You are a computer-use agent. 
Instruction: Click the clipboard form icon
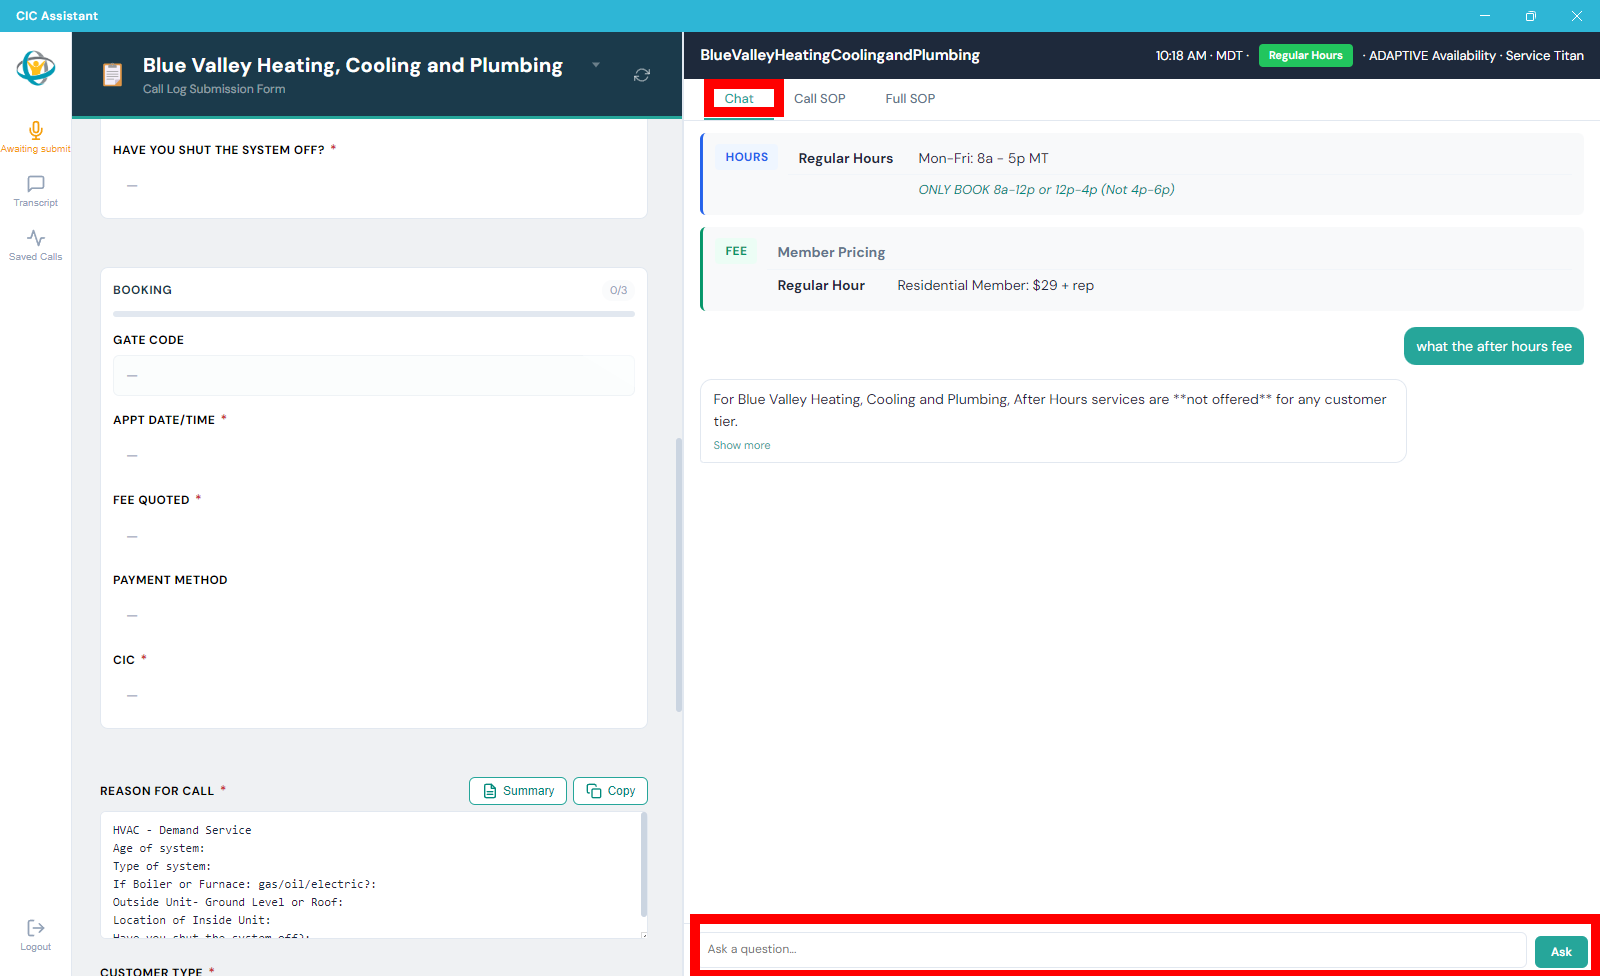[x=113, y=75]
